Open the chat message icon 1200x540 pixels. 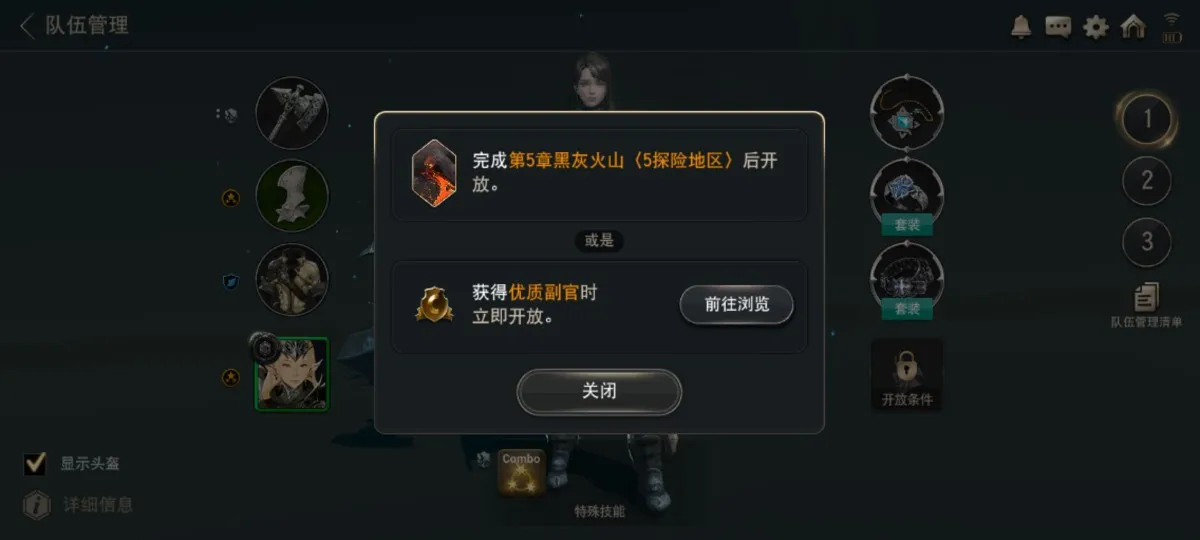(1058, 27)
